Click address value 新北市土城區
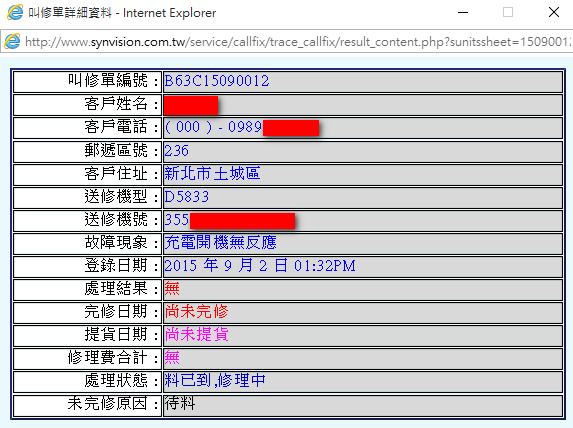 [212, 173]
